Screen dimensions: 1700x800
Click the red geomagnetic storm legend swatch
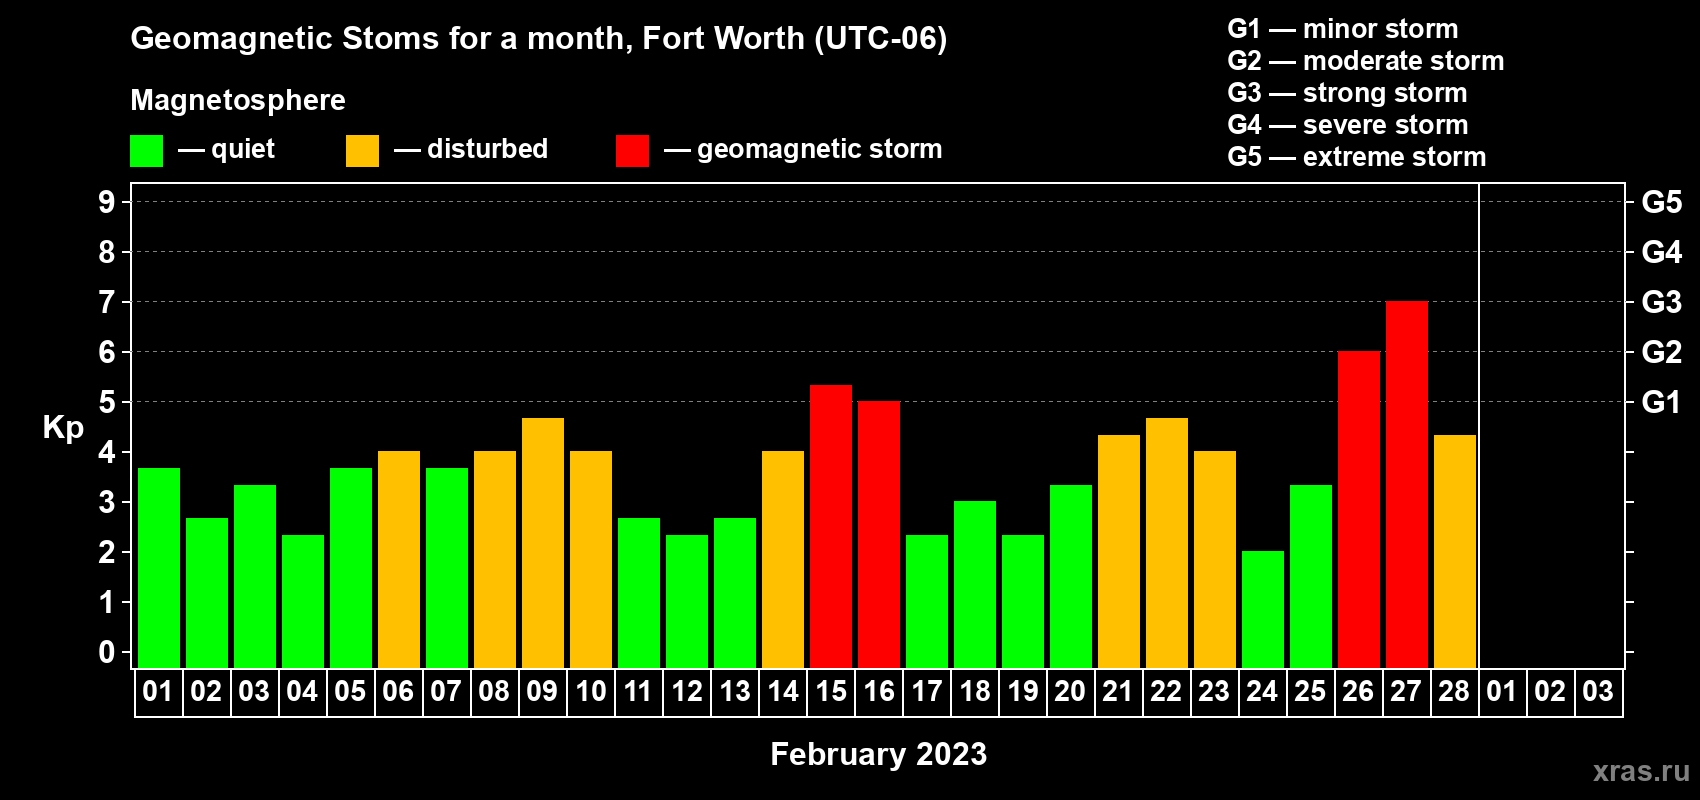coord(632,151)
